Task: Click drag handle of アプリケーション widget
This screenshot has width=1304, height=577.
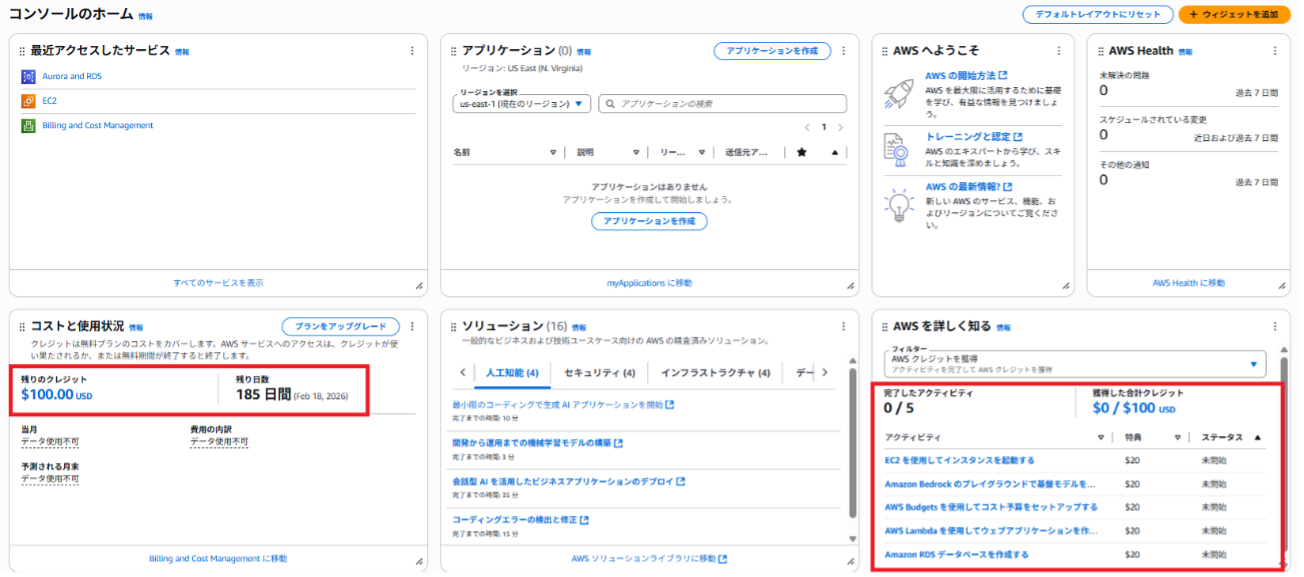Action: [453, 51]
